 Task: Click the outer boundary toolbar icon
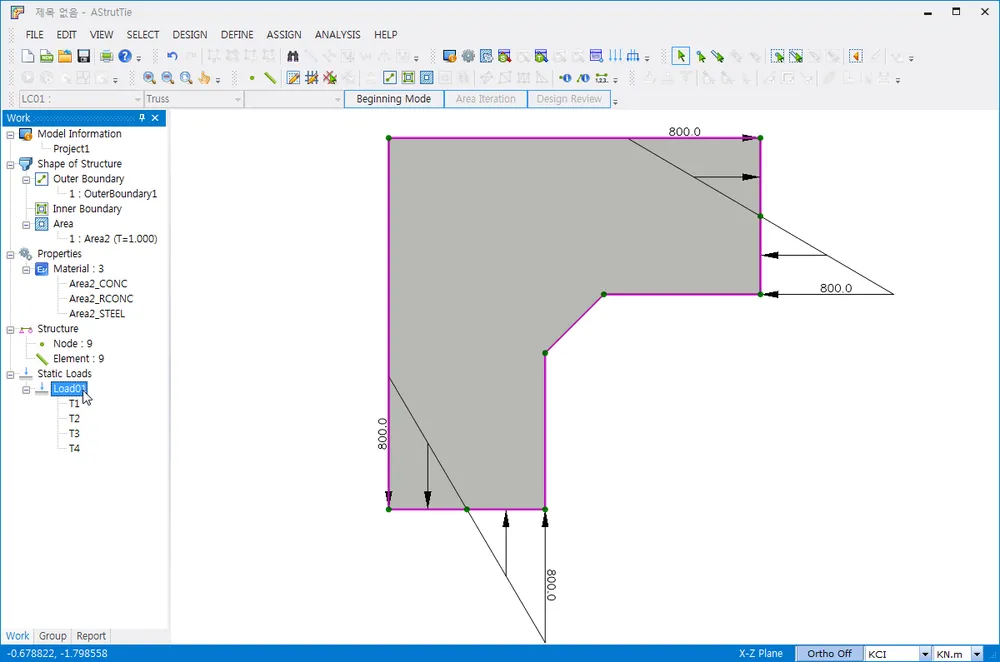pos(390,78)
